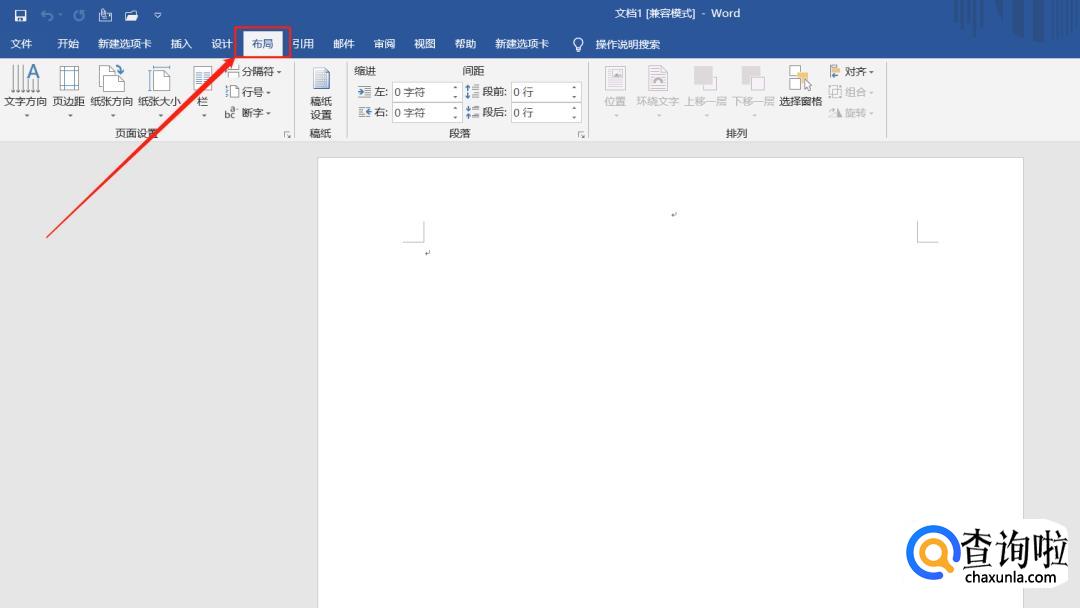Expand the 断字 hyphenation dropdown

[x=249, y=113]
